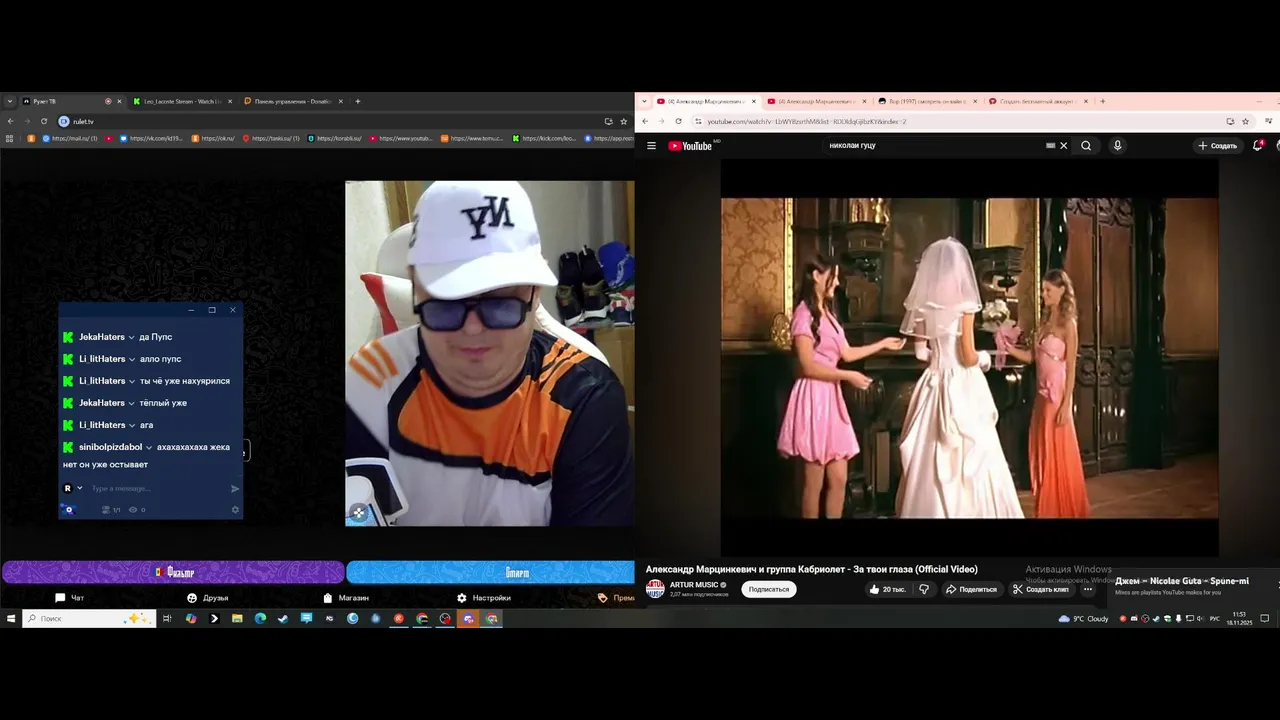Viewport: 1280px width, 720px height.
Task: Click the purple Фильтр button
Action: point(173,572)
